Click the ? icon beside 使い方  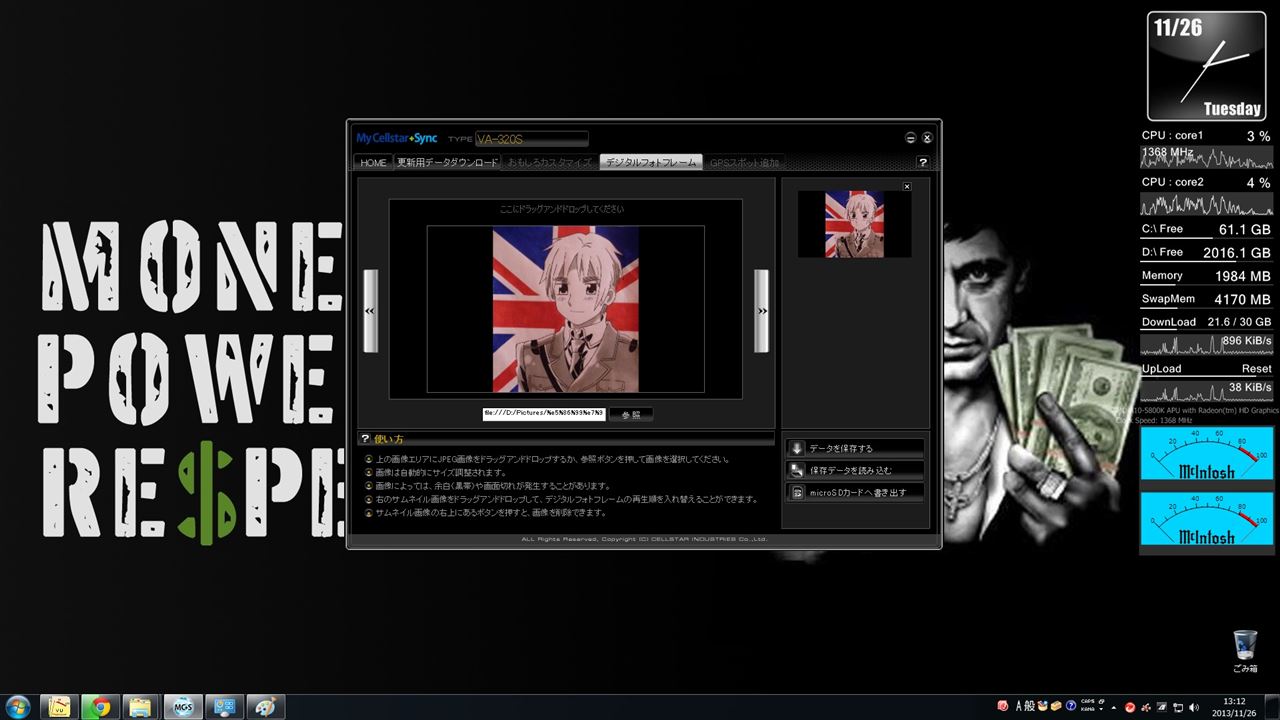pyautogui.click(x=365, y=439)
